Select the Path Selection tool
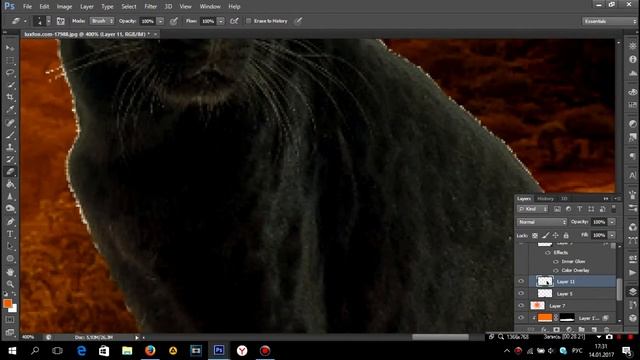Screen dimensions: 640x360 coord(10,246)
